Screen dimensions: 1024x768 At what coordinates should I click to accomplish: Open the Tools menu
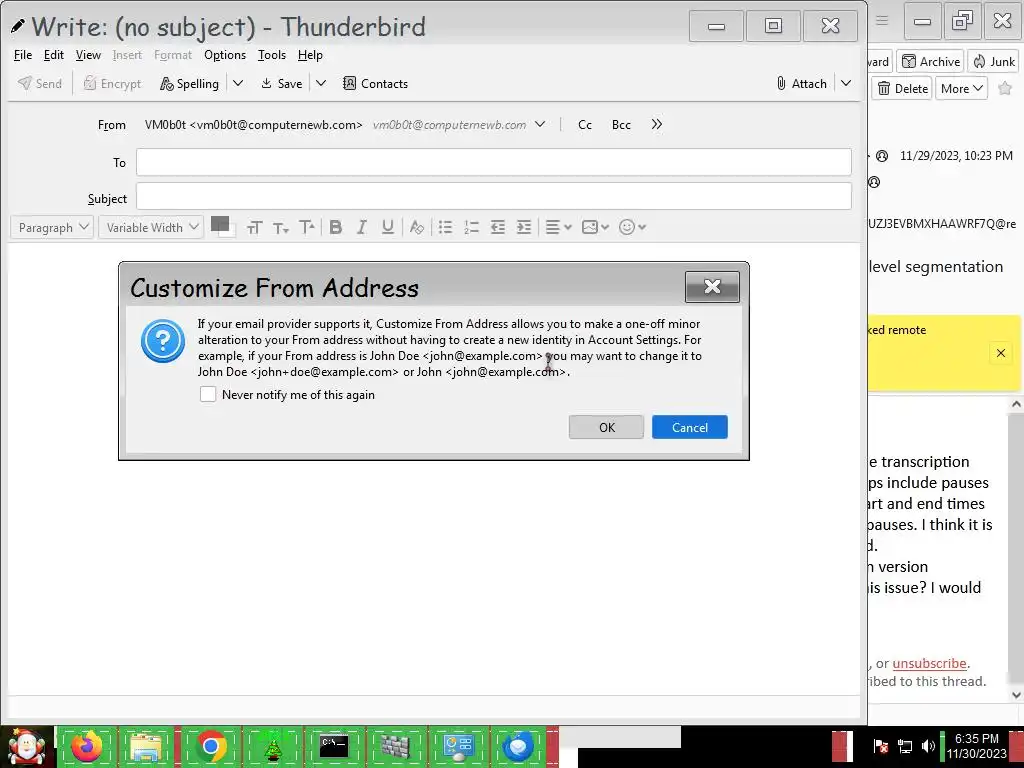point(272,55)
